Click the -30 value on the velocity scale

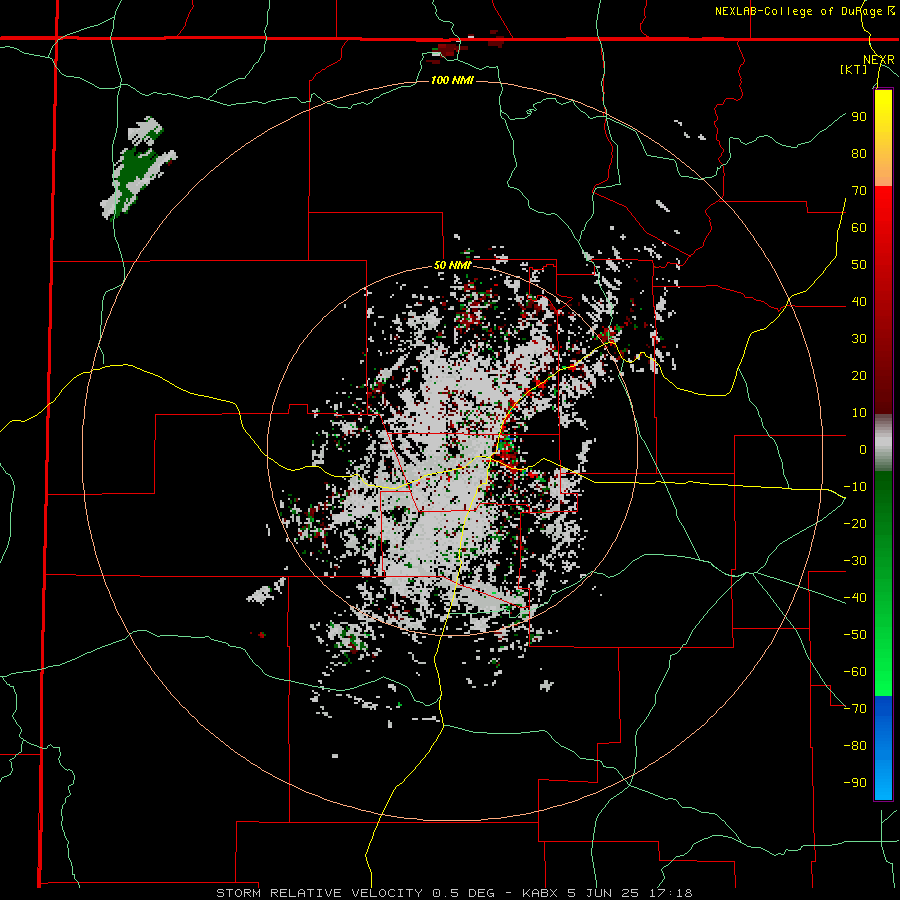(x=855, y=561)
